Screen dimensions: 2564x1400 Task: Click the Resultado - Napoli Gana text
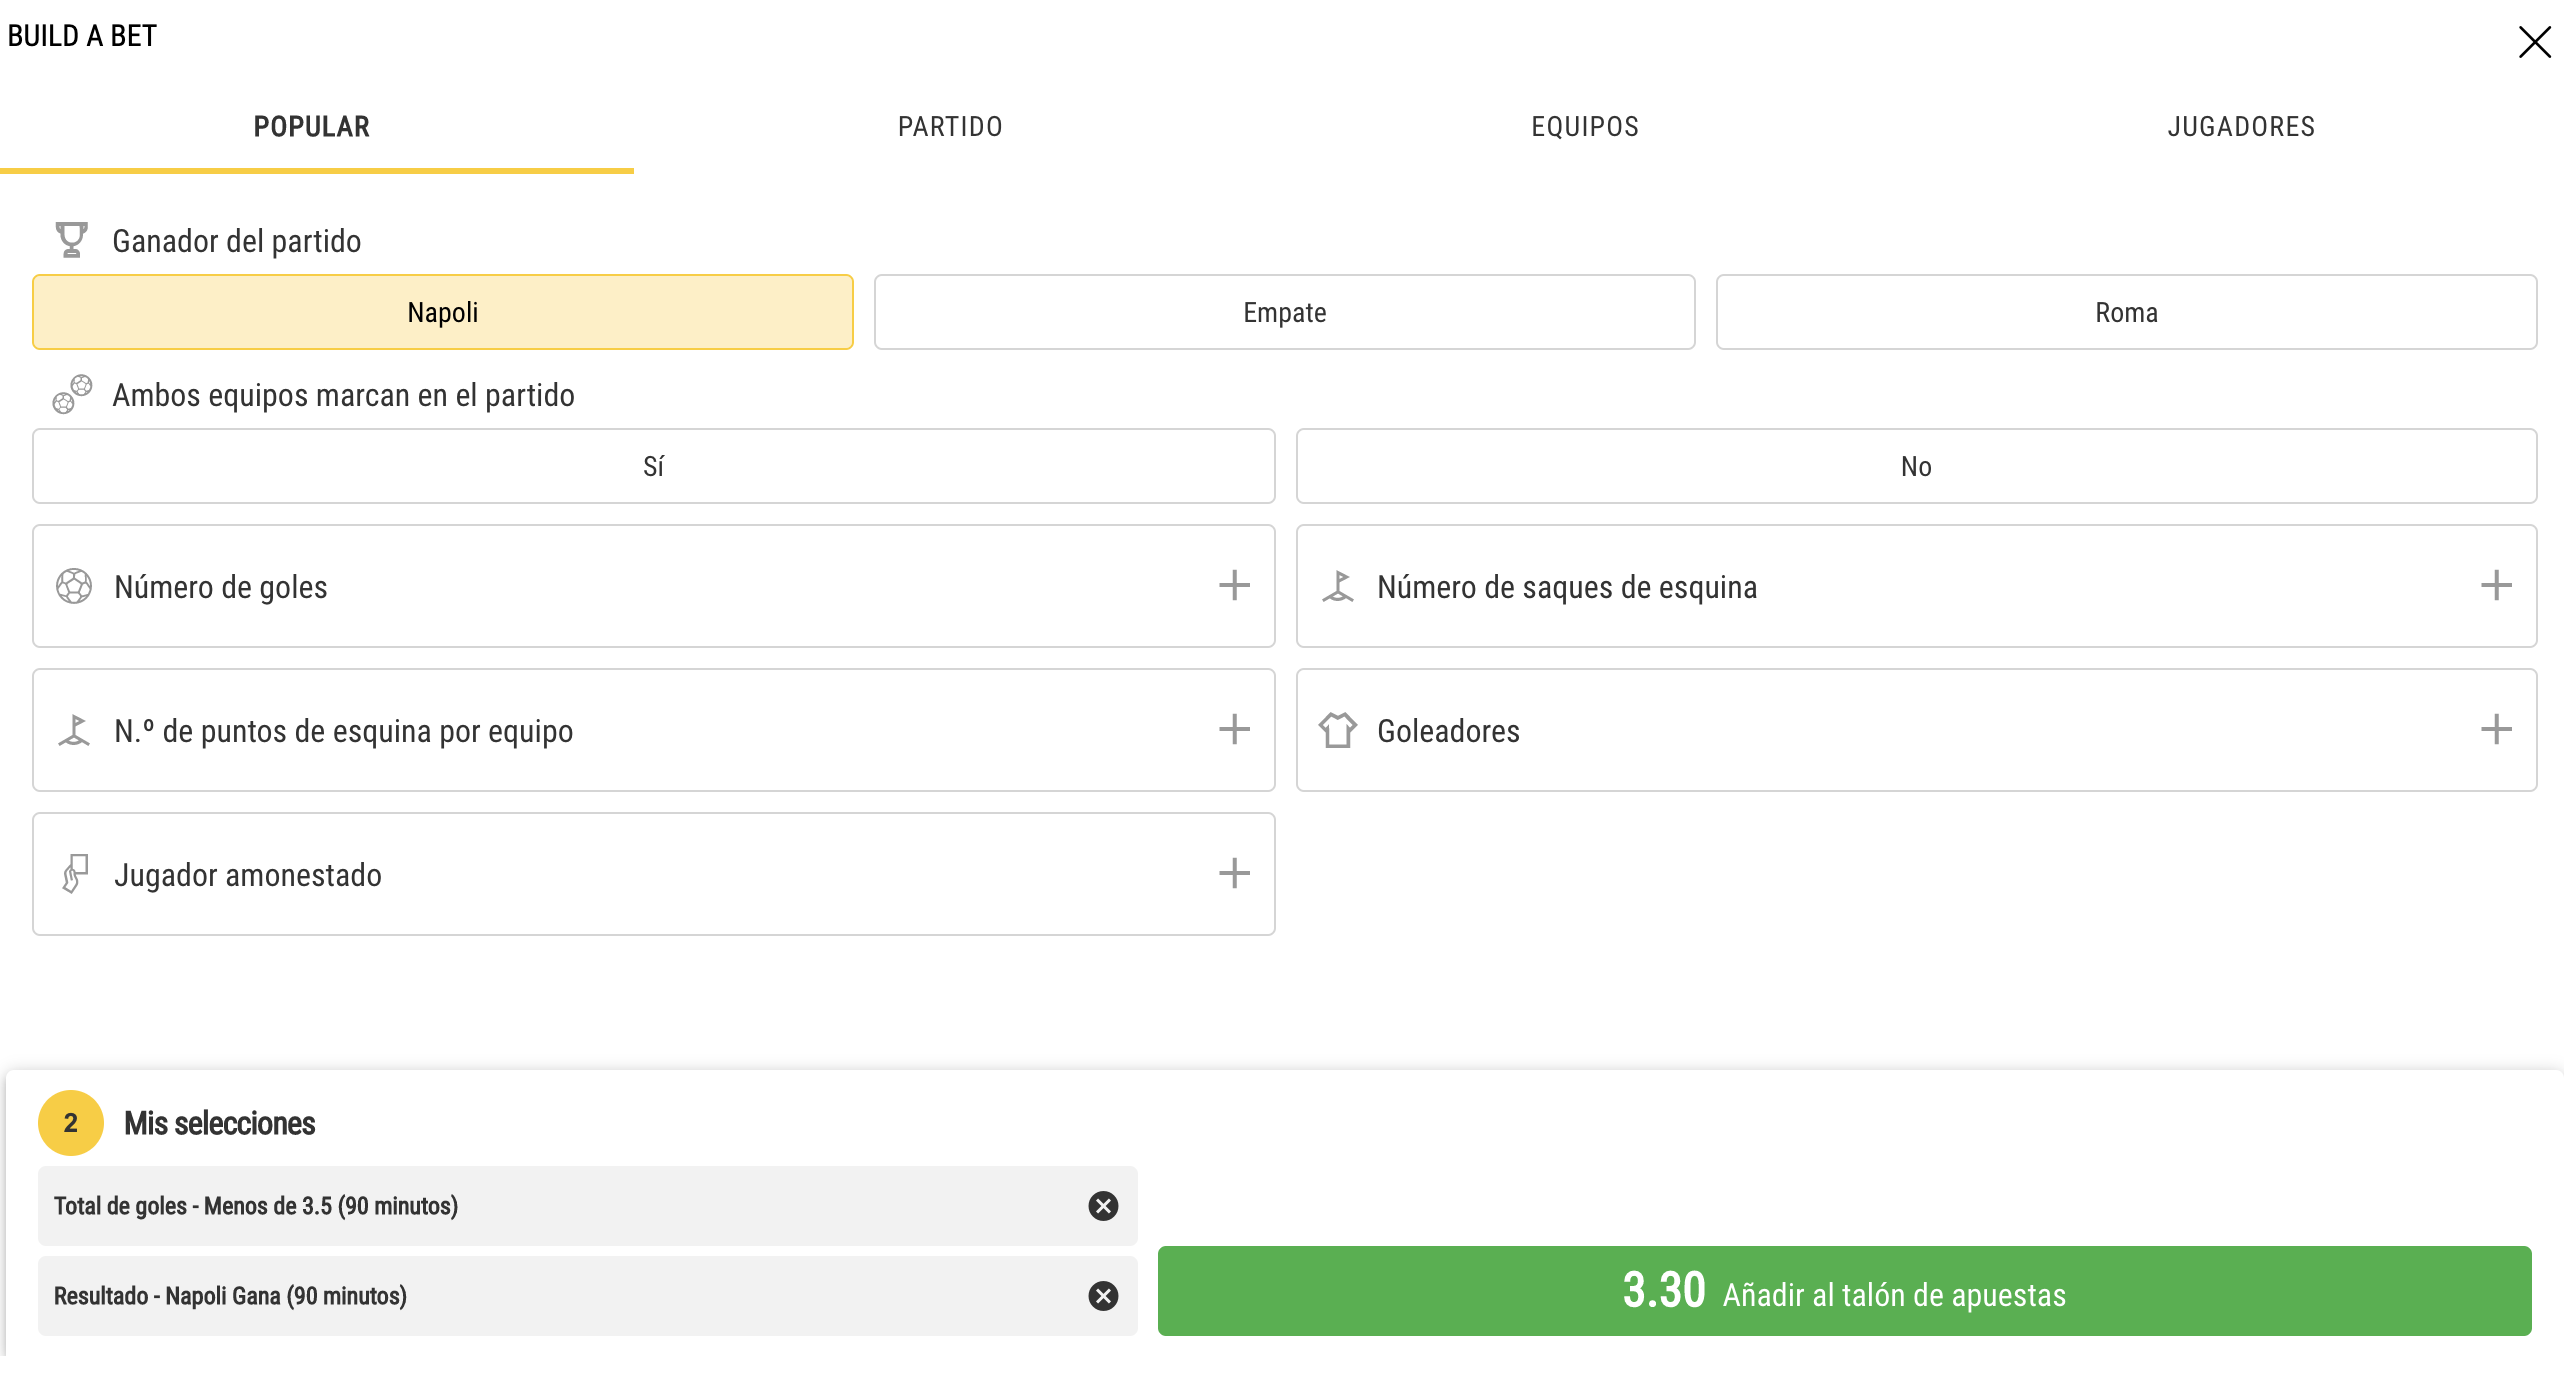tap(230, 1296)
